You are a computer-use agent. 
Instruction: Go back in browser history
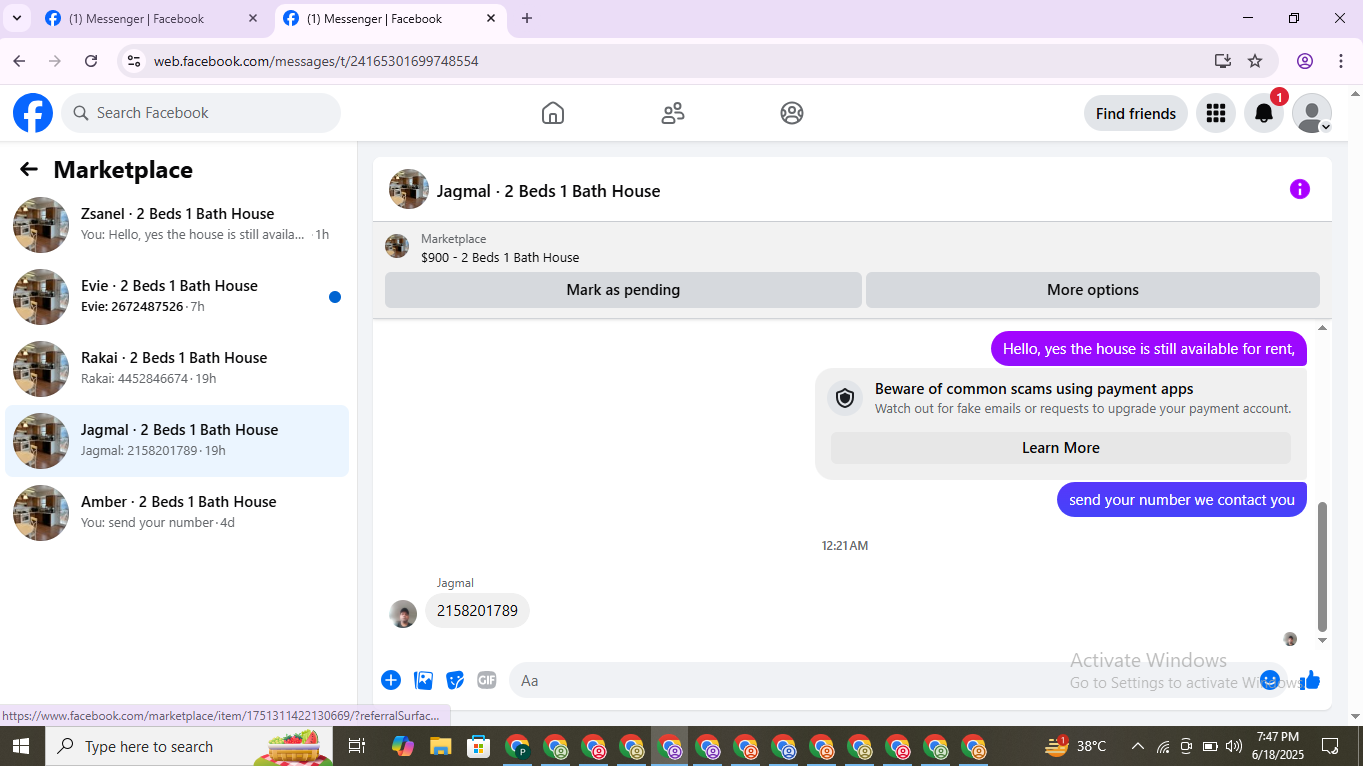coord(19,61)
